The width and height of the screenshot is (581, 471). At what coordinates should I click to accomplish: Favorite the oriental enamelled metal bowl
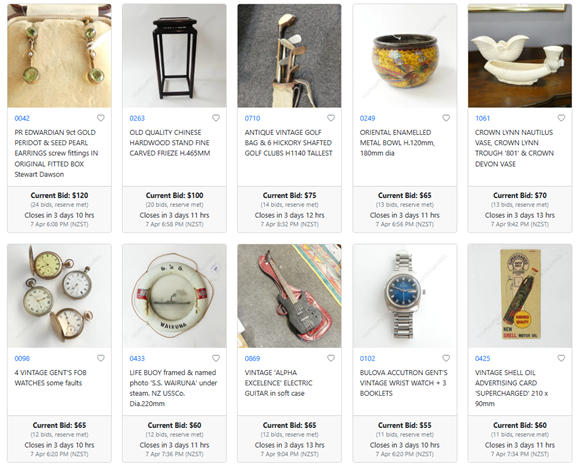tap(446, 118)
